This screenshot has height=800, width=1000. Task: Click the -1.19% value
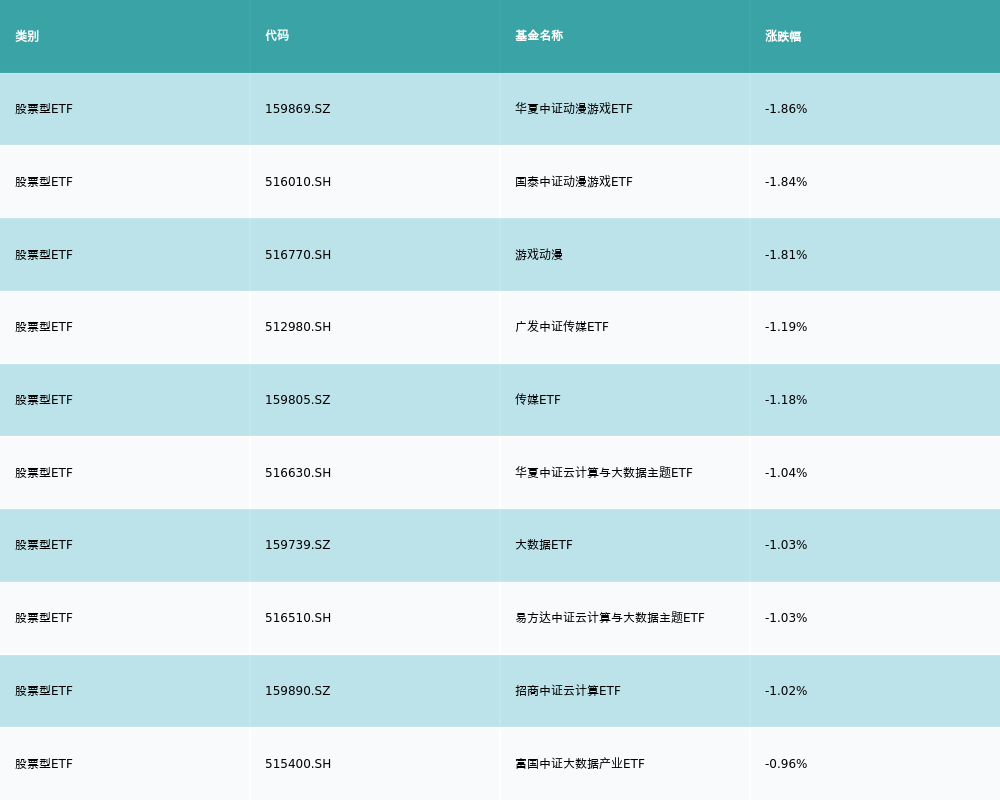786,327
